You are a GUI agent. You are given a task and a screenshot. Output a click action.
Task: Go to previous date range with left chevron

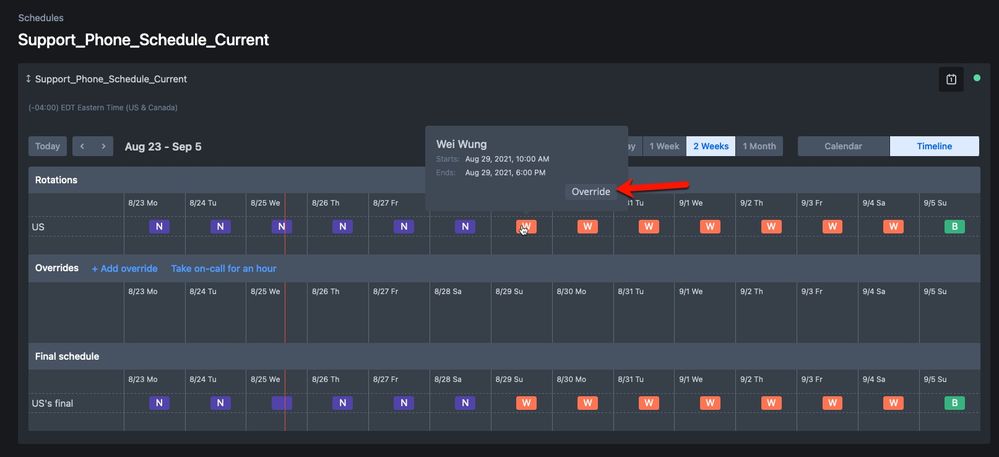pos(82,146)
